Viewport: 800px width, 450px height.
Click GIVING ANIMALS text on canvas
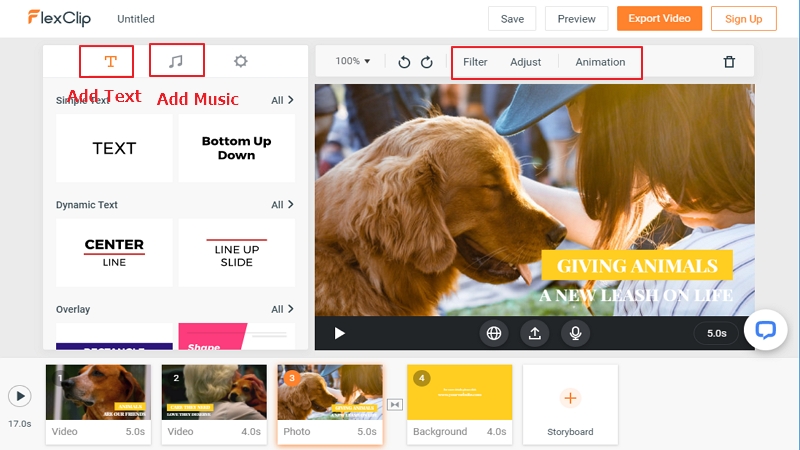click(637, 265)
